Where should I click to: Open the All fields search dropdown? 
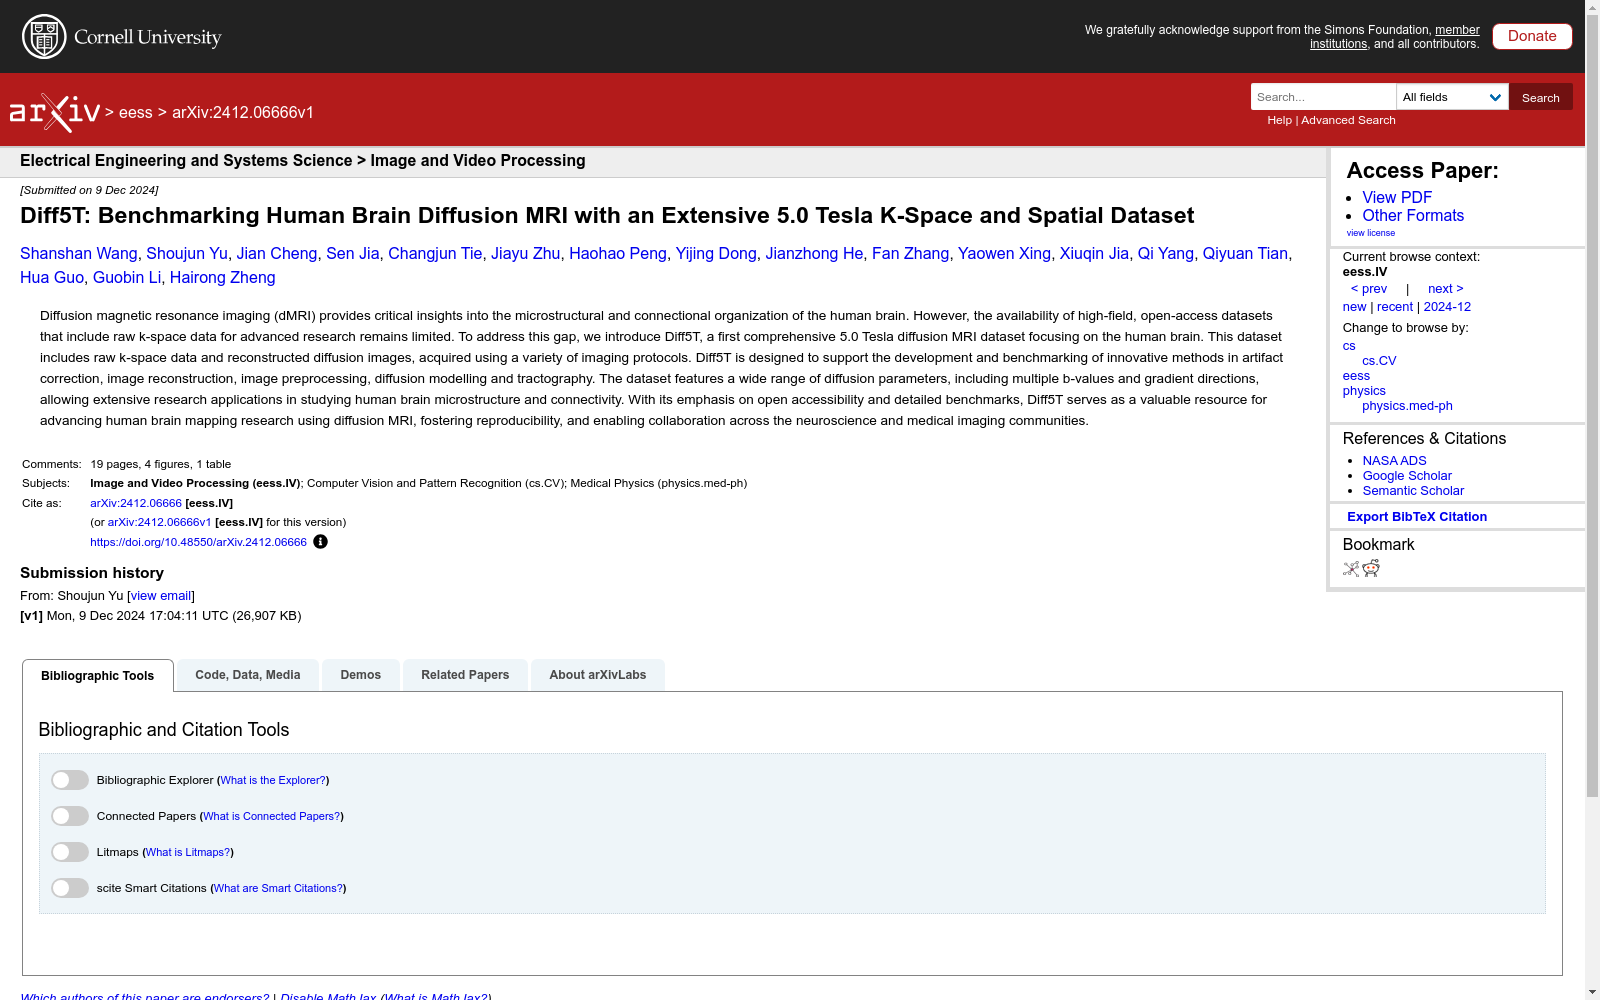click(x=1452, y=97)
